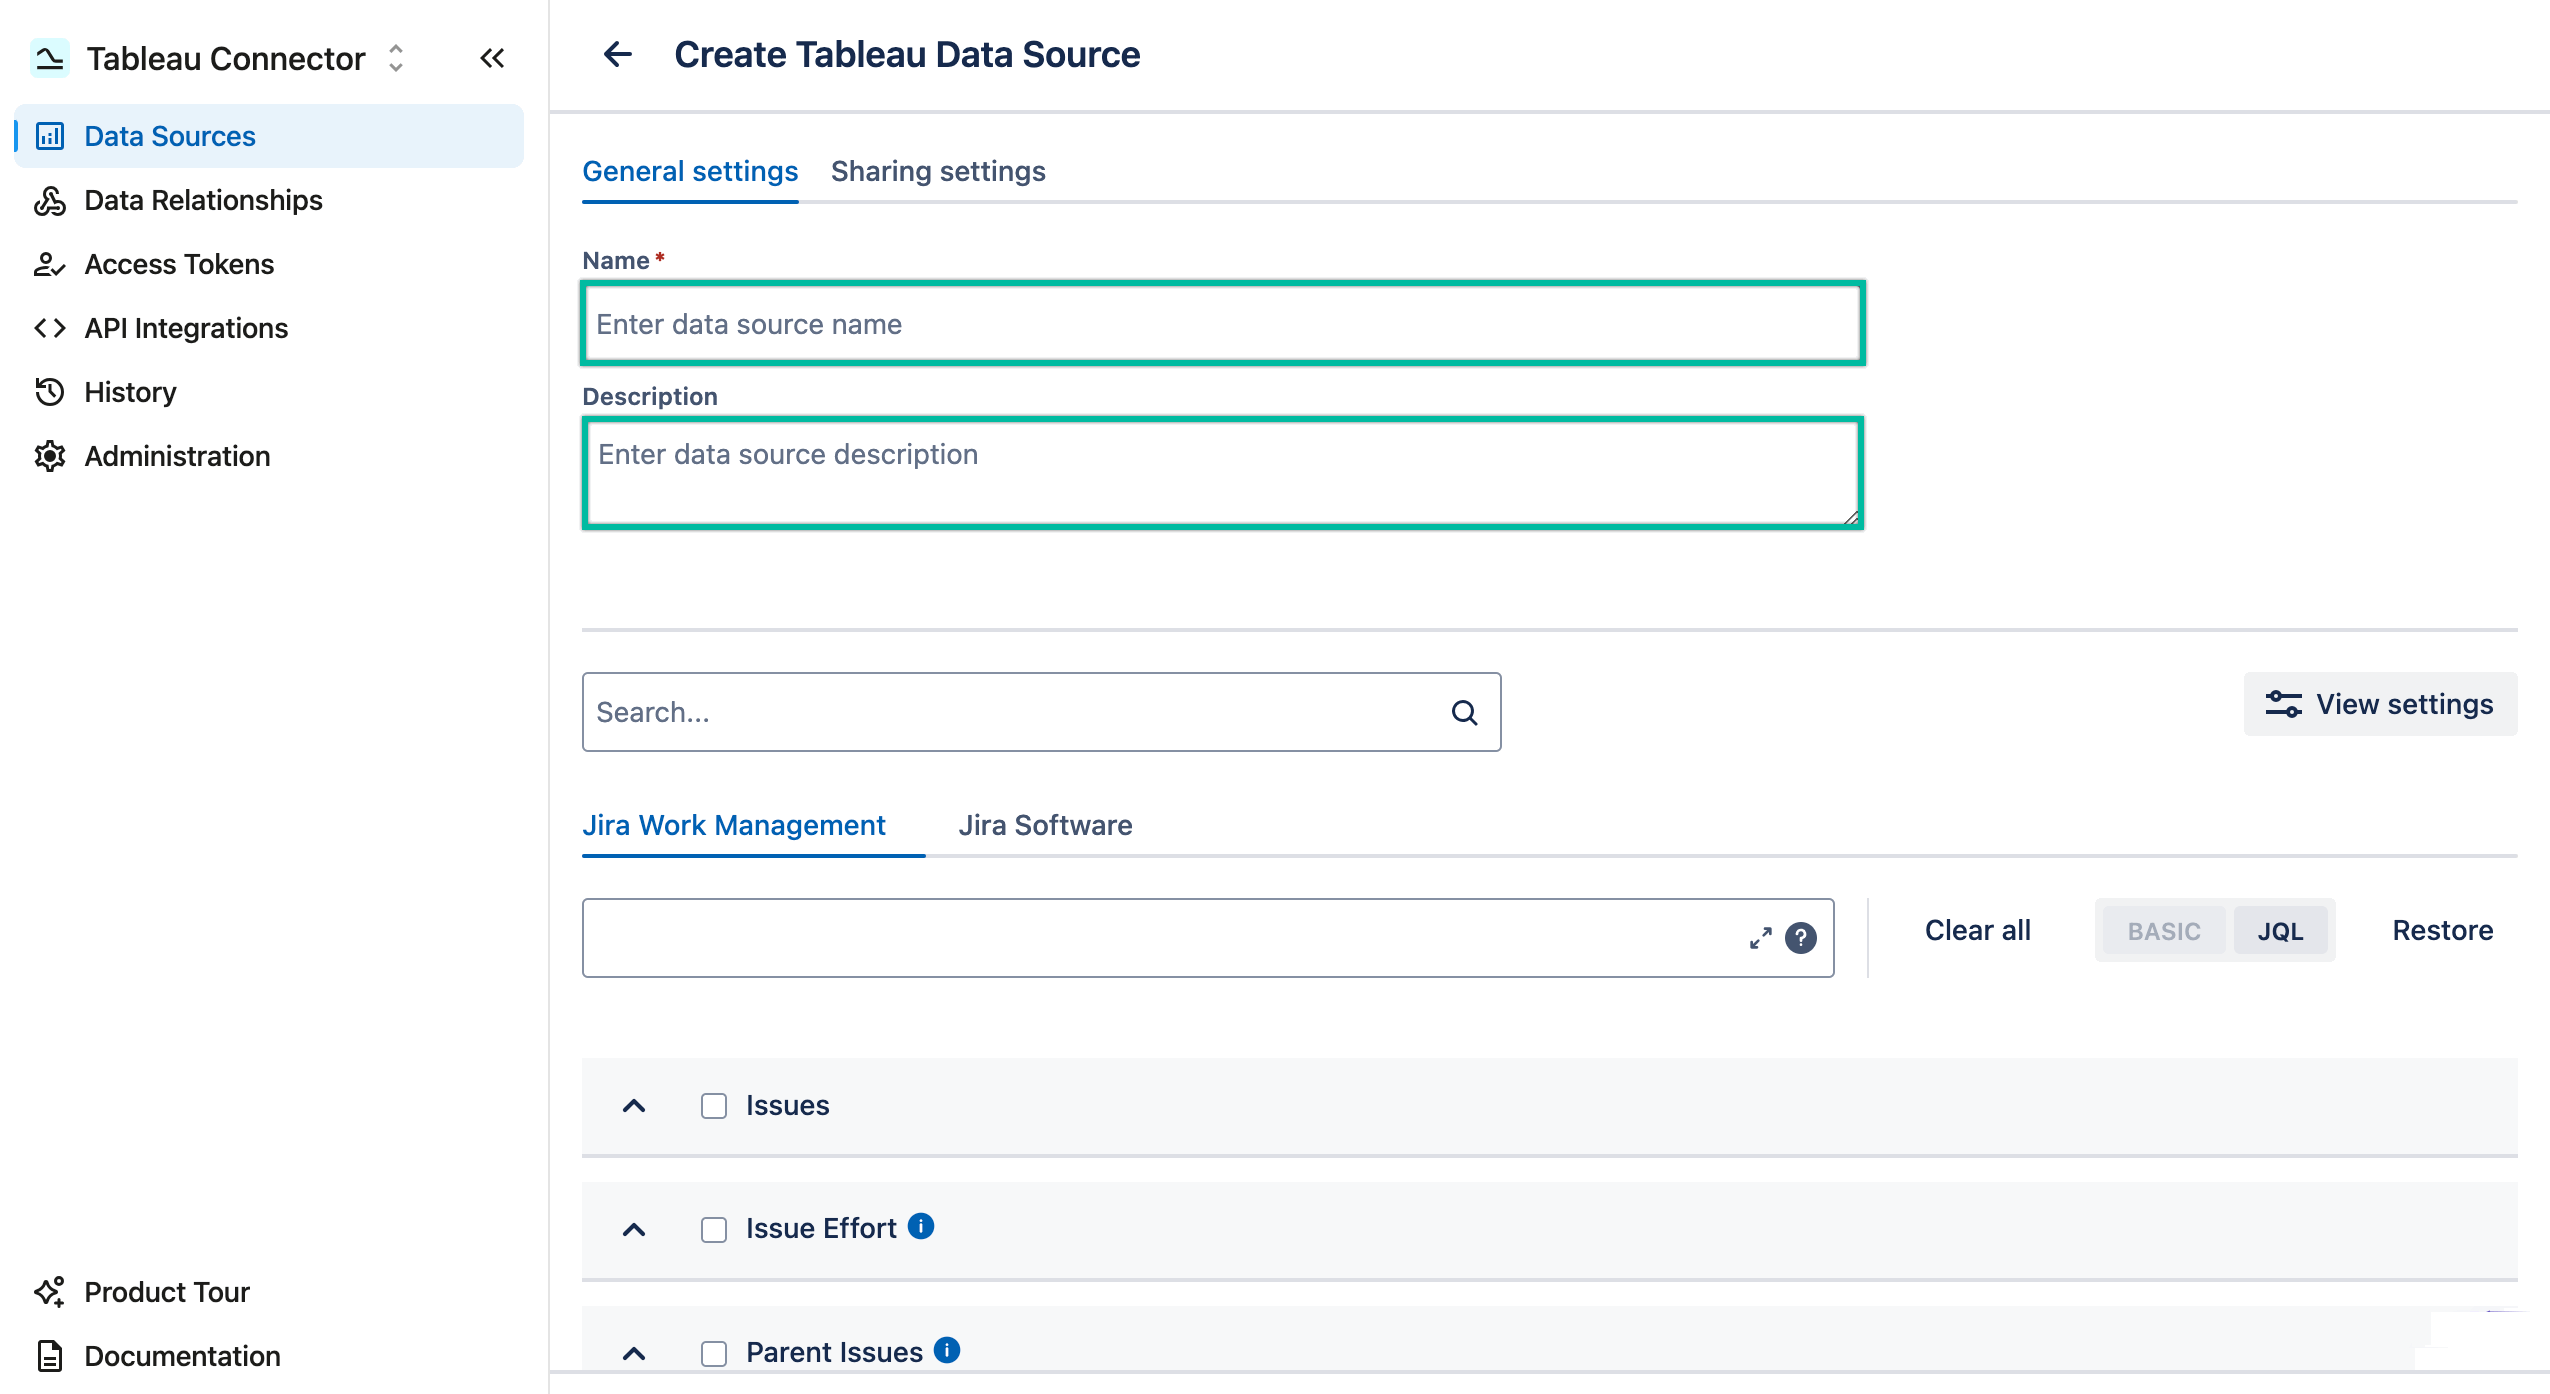Click the Clear all button
This screenshot has height=1394, width=2550.
point(1976,930)
